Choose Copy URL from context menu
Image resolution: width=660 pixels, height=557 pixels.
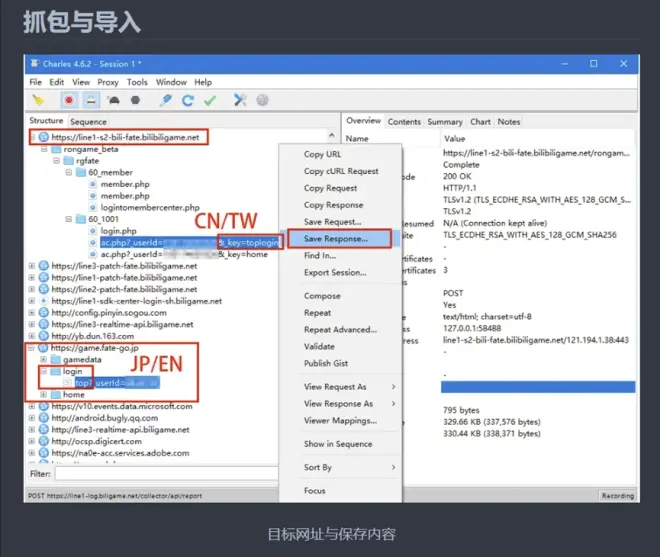322,154
